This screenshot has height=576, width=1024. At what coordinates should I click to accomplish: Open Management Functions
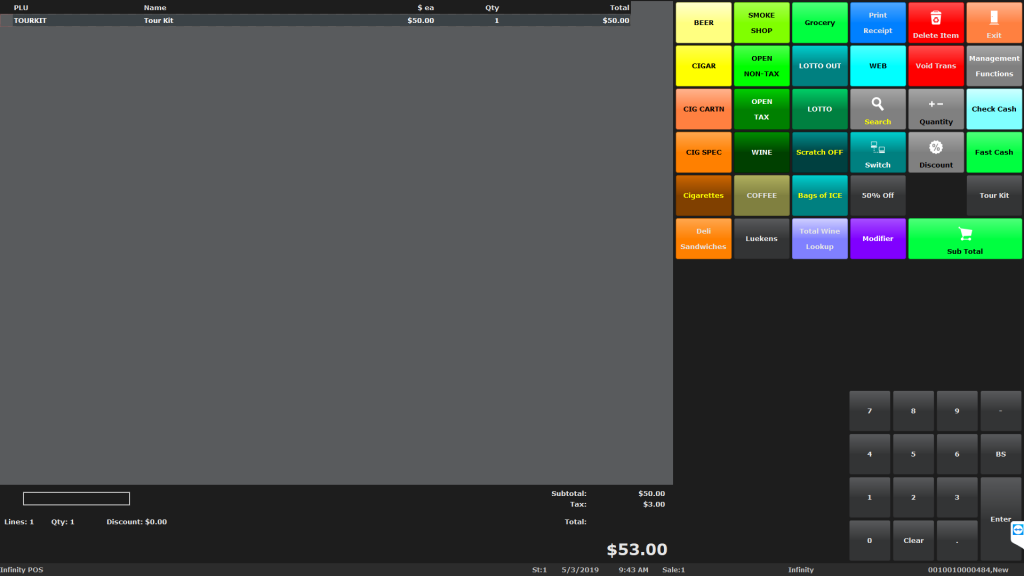(x=994, y=65)
